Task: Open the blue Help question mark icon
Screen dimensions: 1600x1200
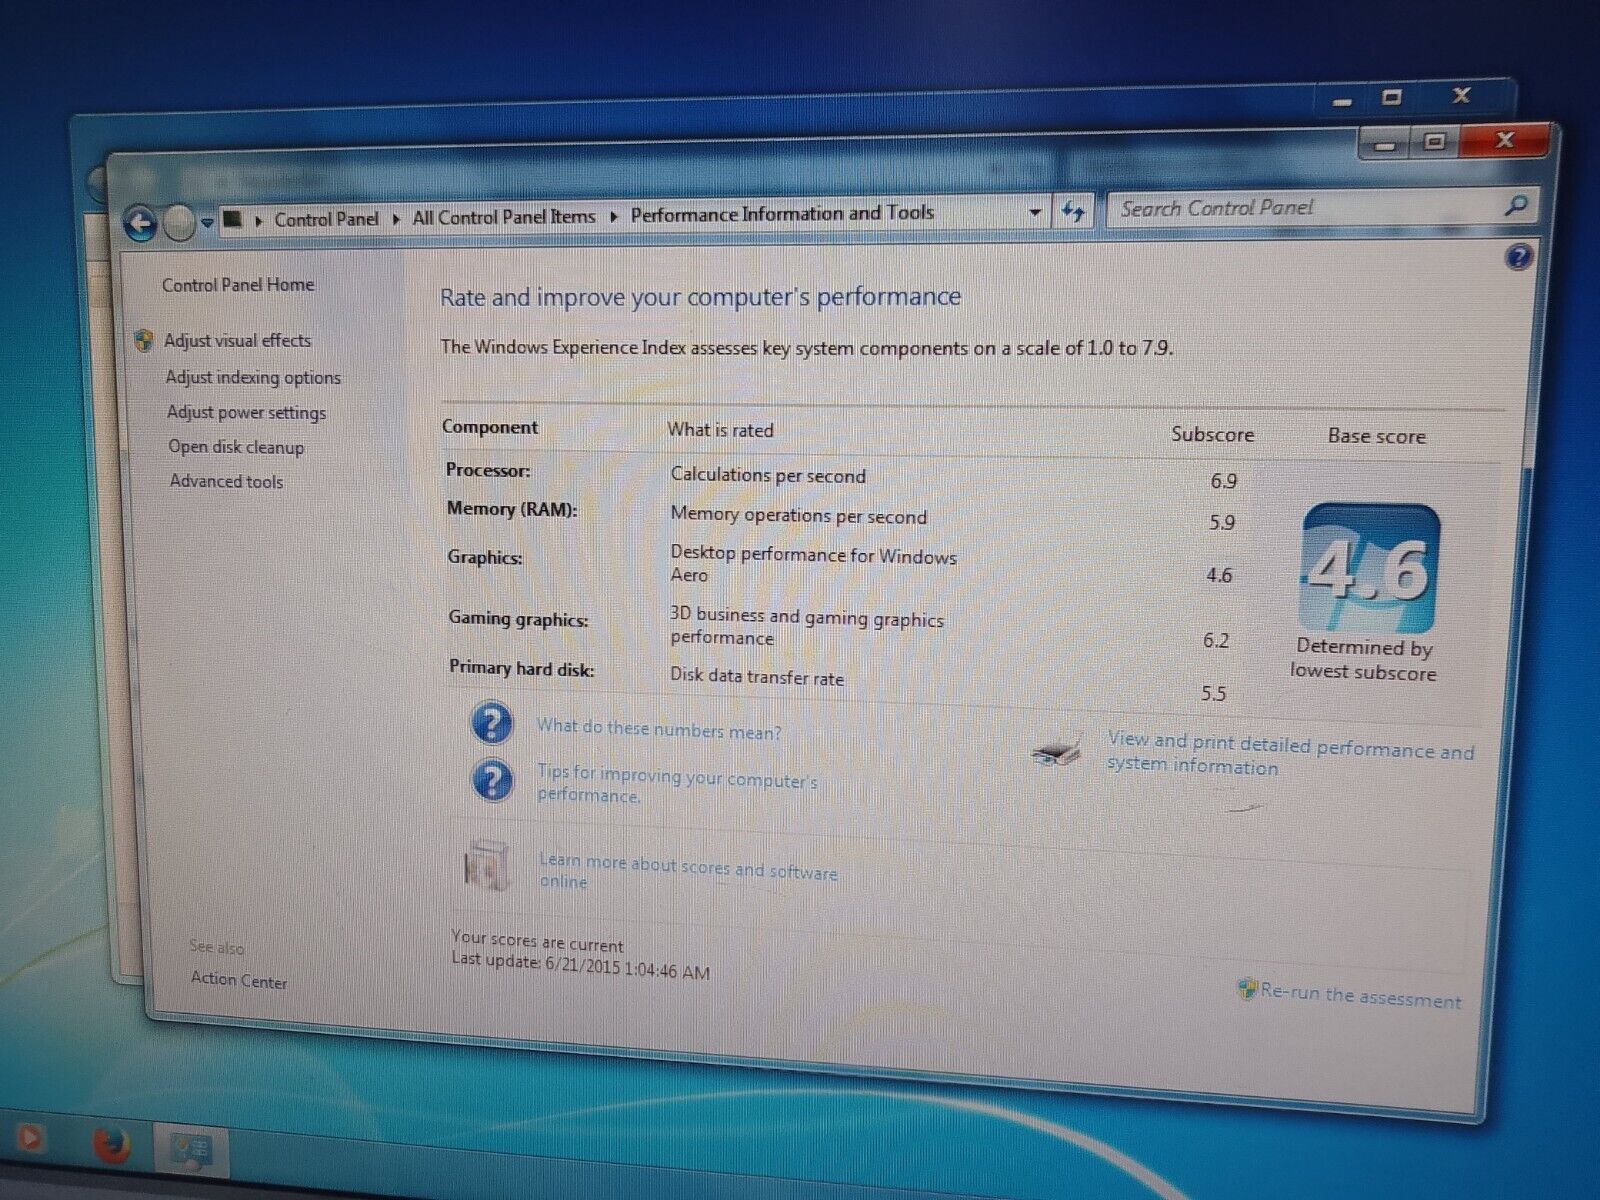Action: pos(1518,257)
